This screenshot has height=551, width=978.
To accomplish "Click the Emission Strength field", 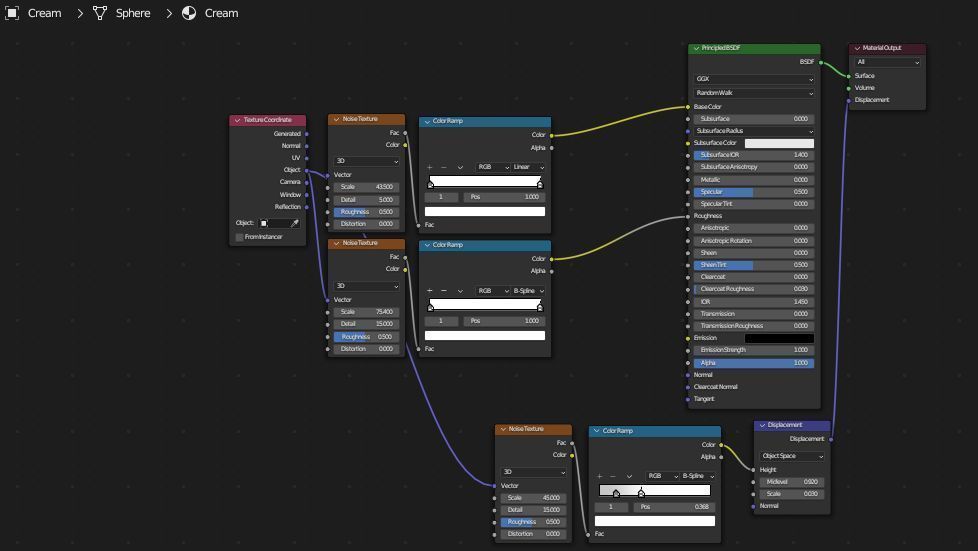I will [x=754, y=350].
